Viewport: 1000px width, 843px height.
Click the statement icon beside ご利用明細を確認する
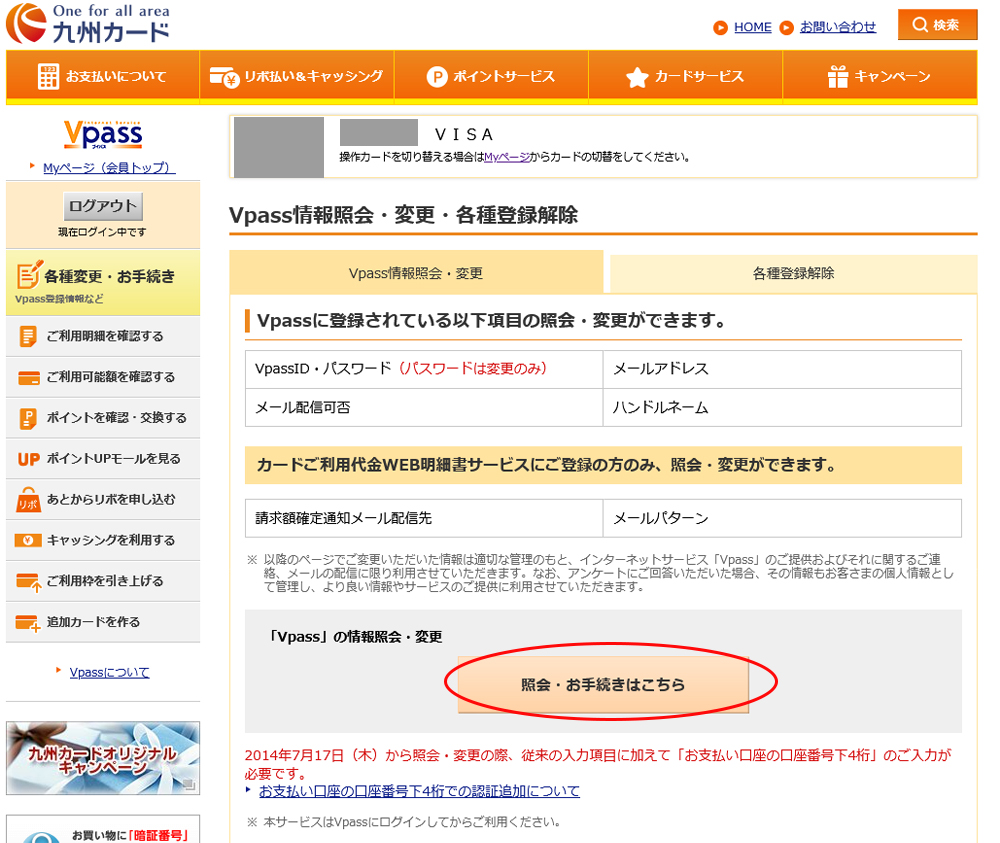[x=27, y=336]
